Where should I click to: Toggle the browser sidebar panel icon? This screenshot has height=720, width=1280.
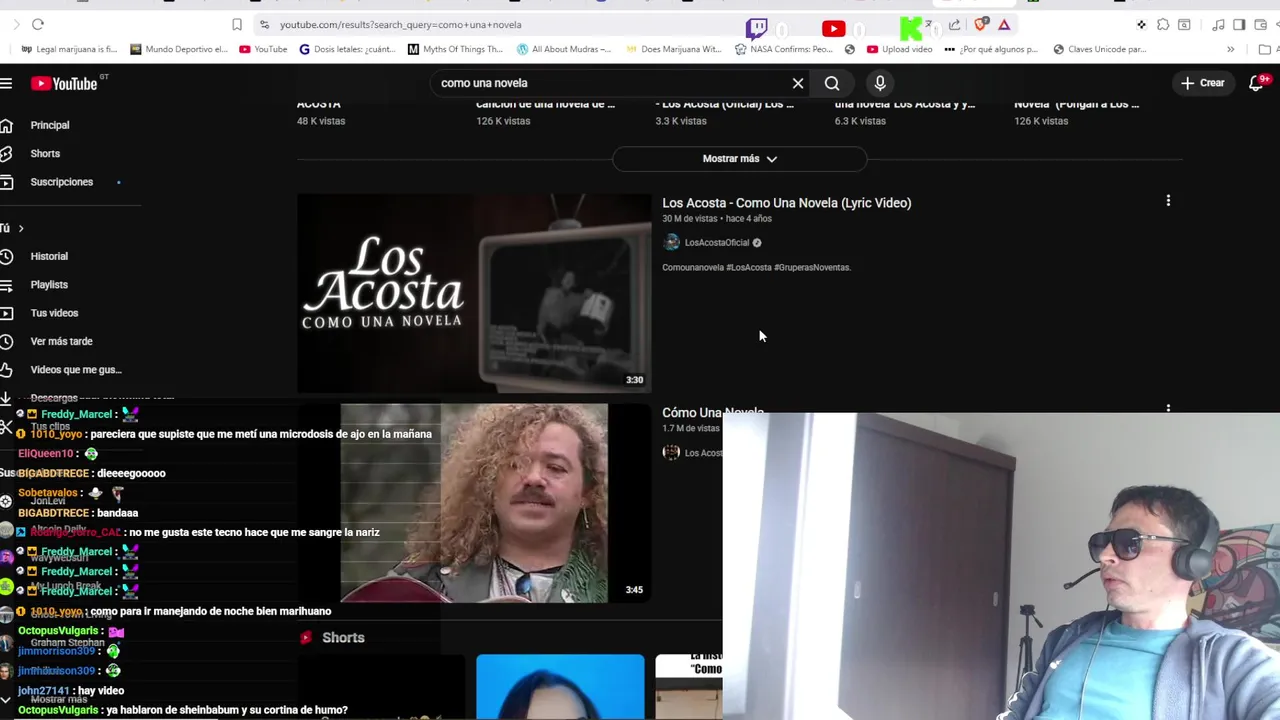(1239, 24)
